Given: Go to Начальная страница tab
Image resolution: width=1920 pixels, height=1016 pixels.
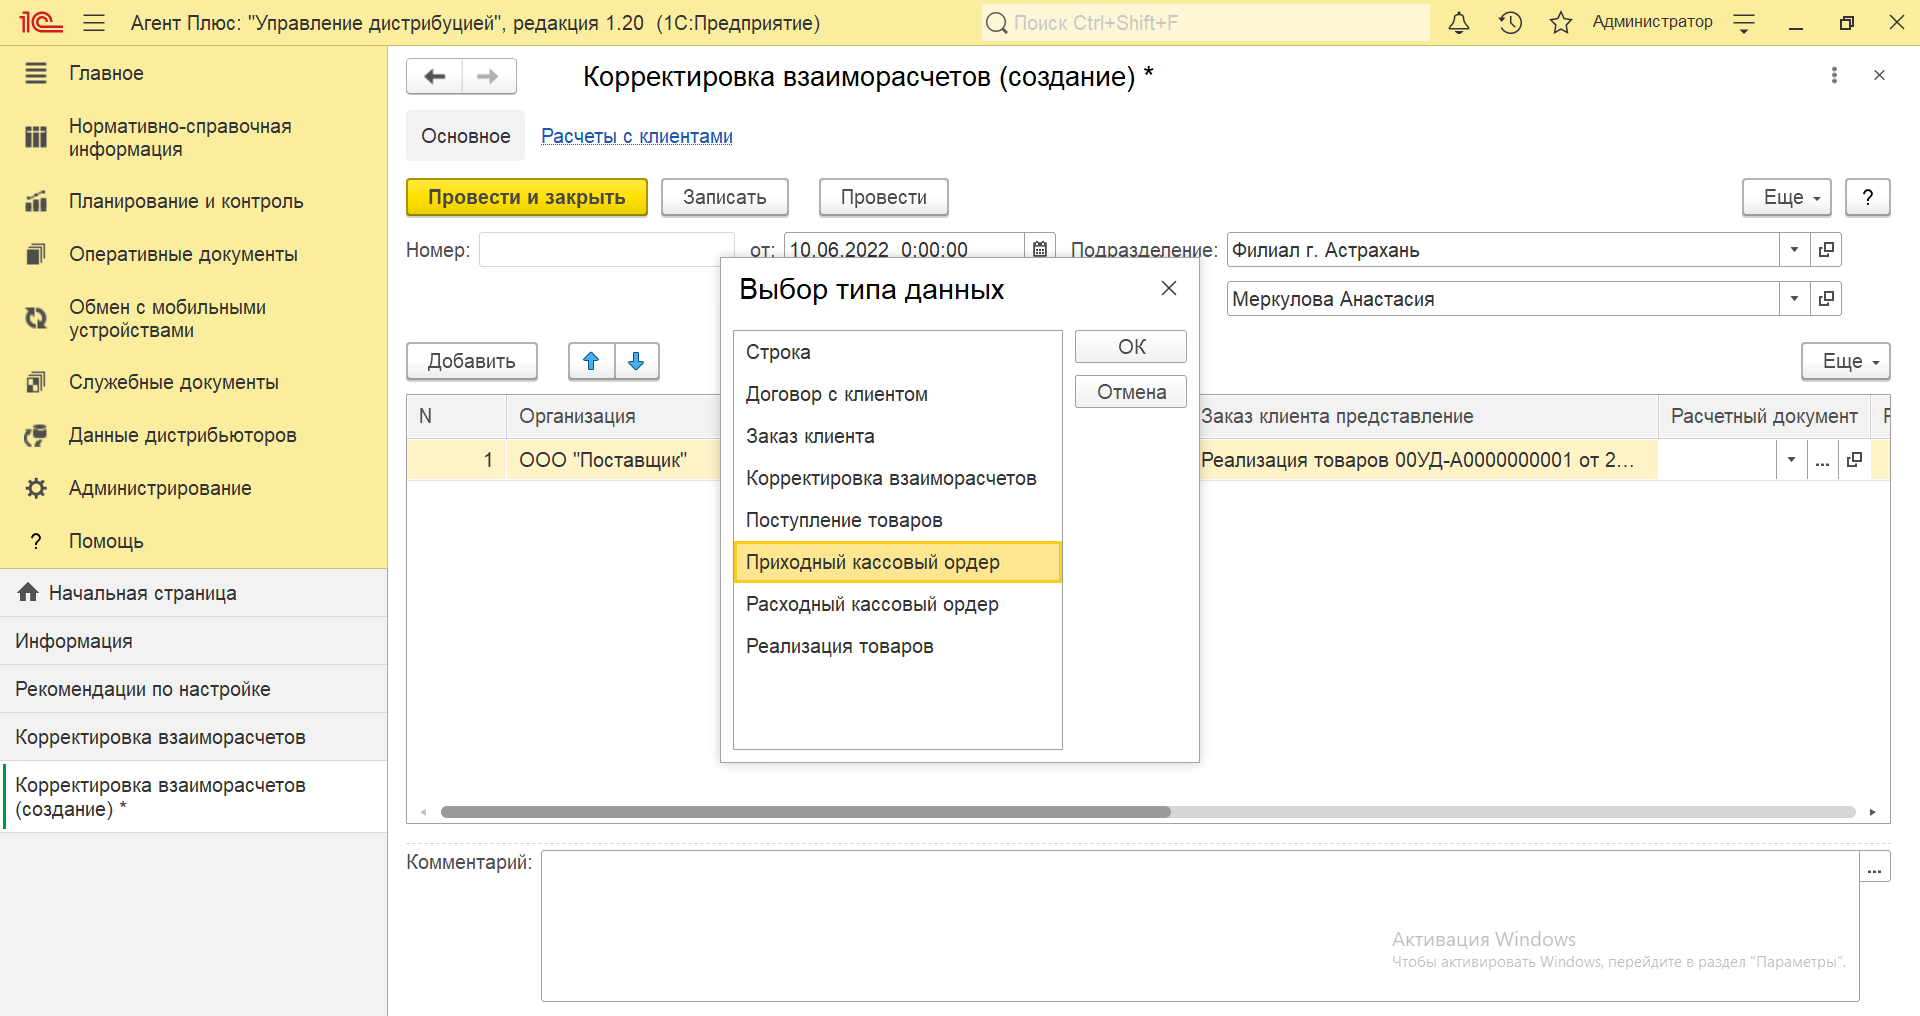Looking at the screenshot, I should [x=194, y=593].
